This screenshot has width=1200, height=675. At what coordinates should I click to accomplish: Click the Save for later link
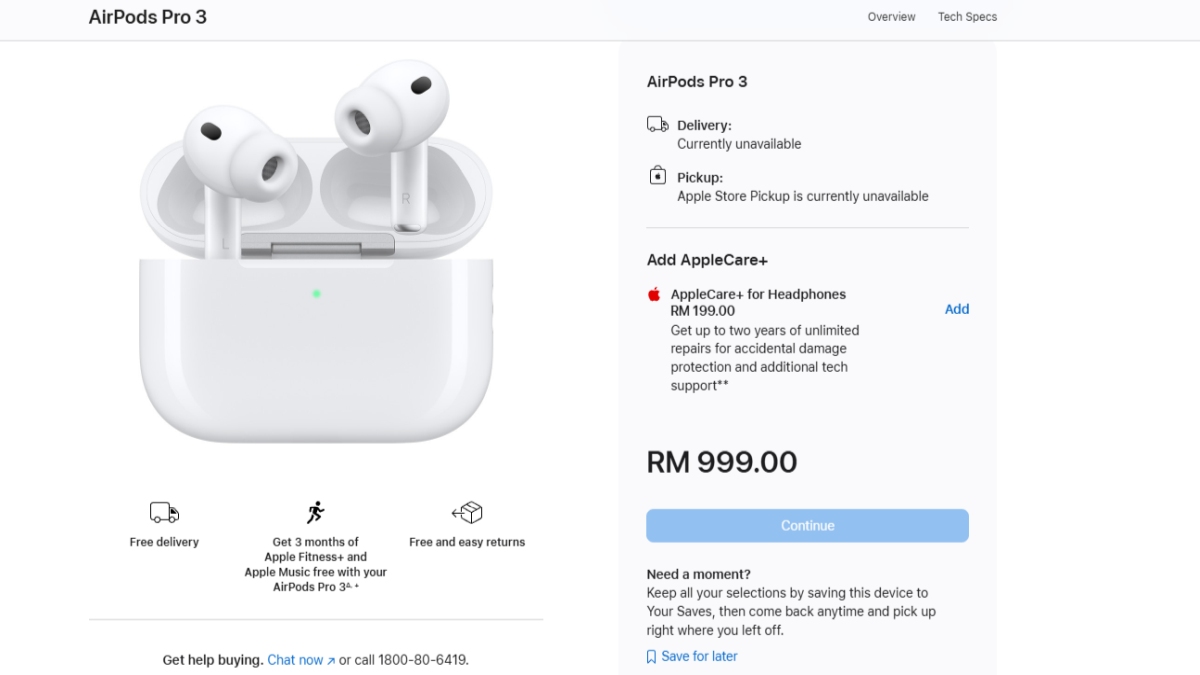pos(699,656)
